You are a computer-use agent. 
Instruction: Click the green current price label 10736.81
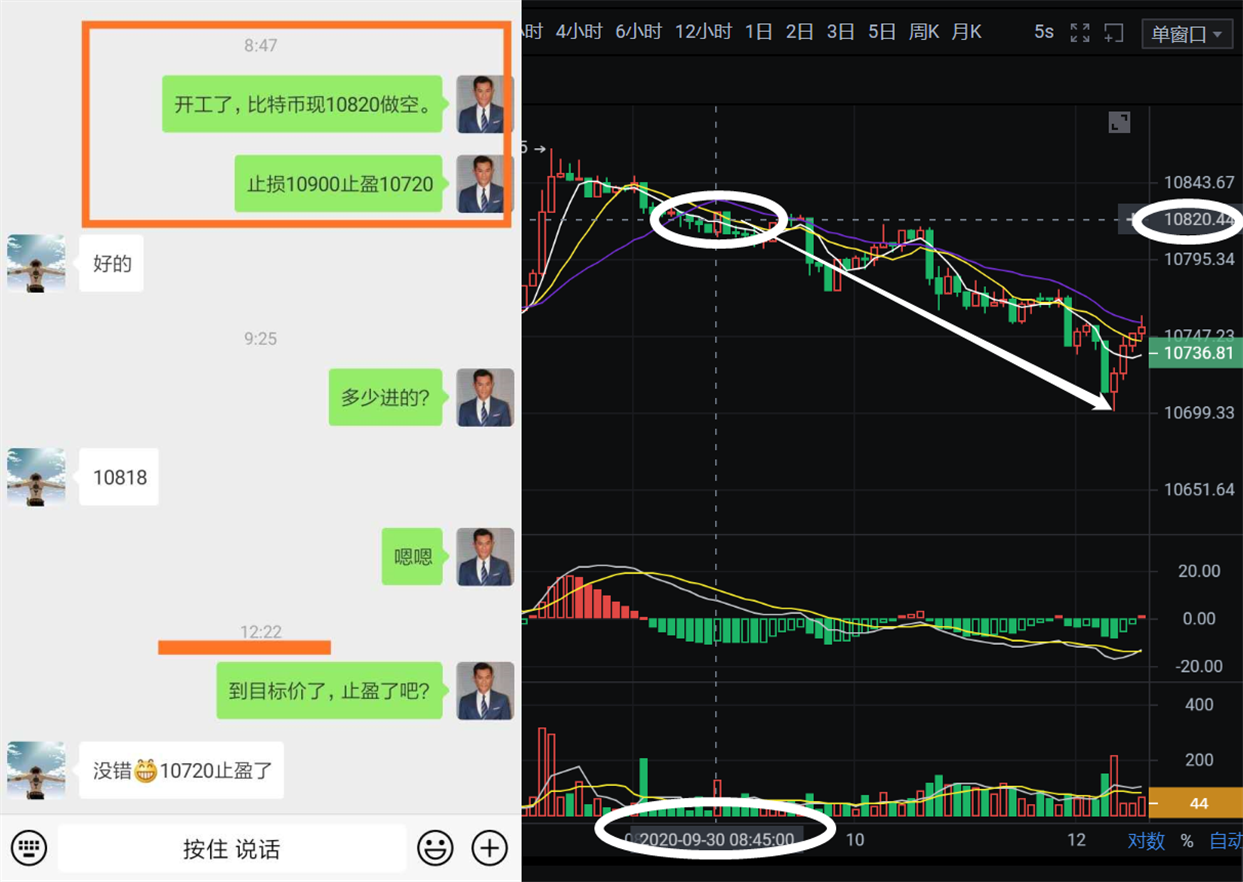[x=1196, y=352]
